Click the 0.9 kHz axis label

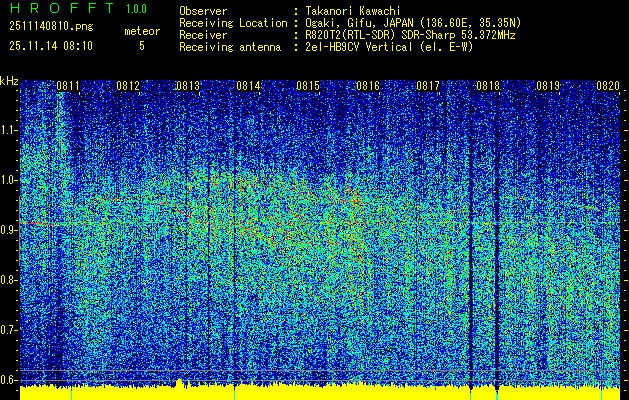[9, 230]
